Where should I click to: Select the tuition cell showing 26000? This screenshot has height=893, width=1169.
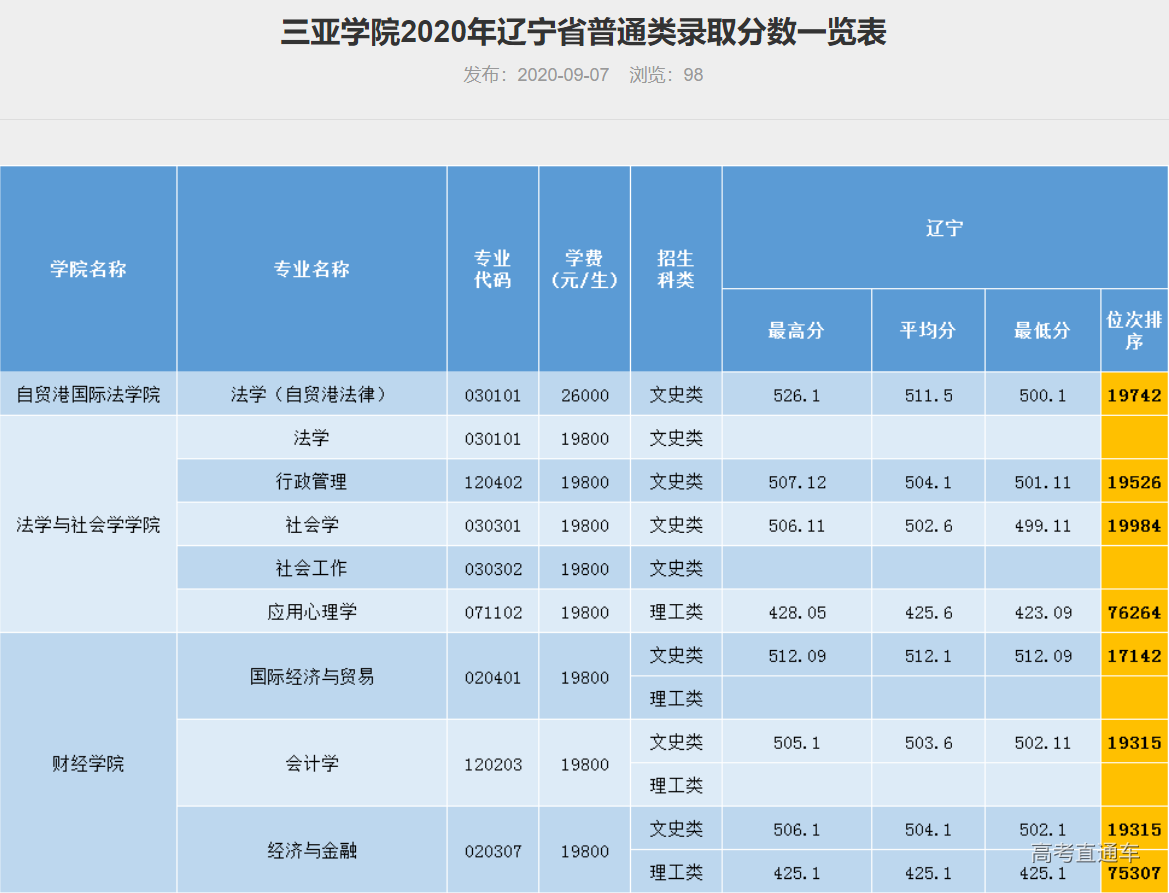584,395
